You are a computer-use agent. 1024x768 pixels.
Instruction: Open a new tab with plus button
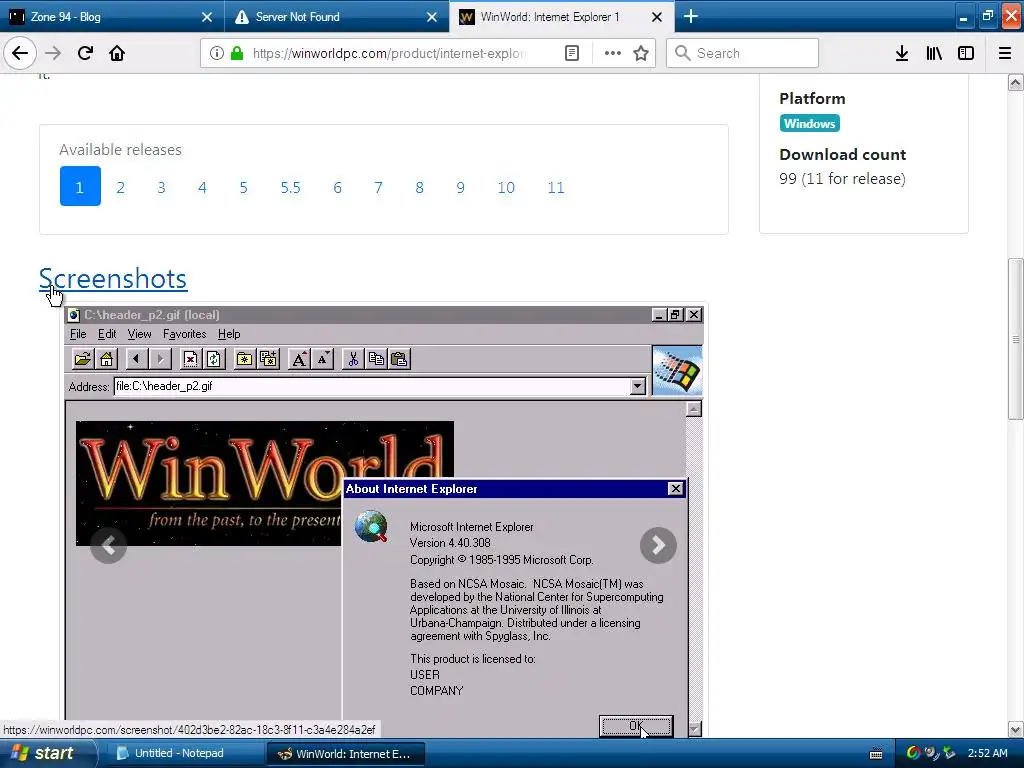click(691, 16)
